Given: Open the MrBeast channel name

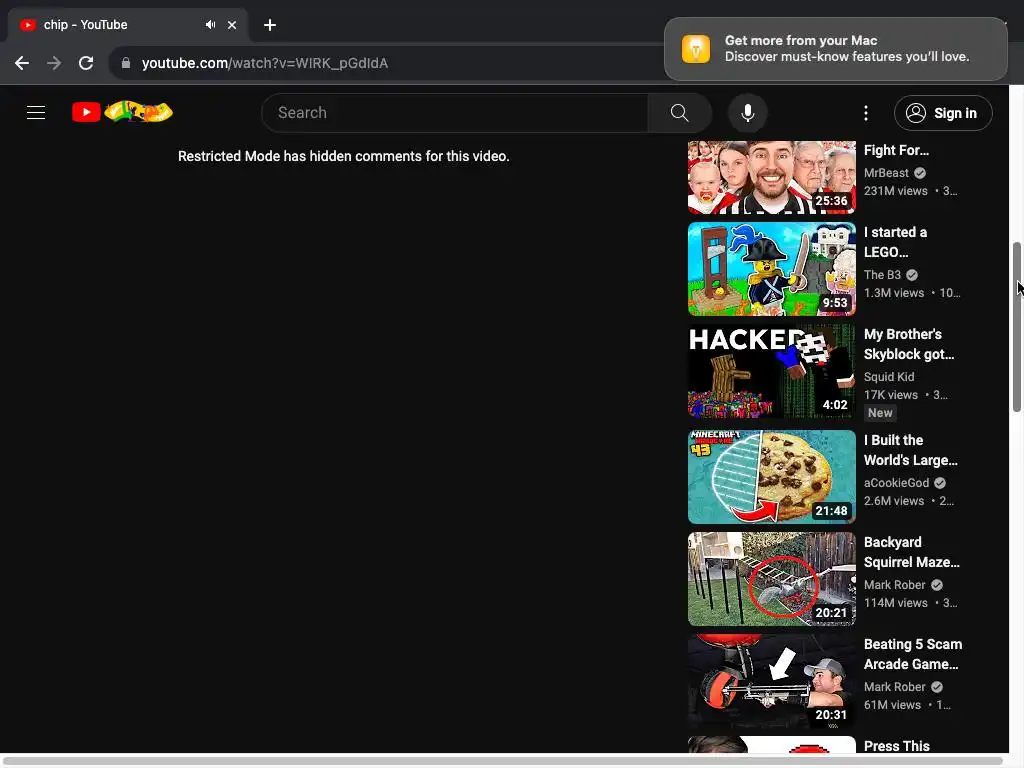Looking at the screenshot, I should pyautogui.click(x=886, y=173).
